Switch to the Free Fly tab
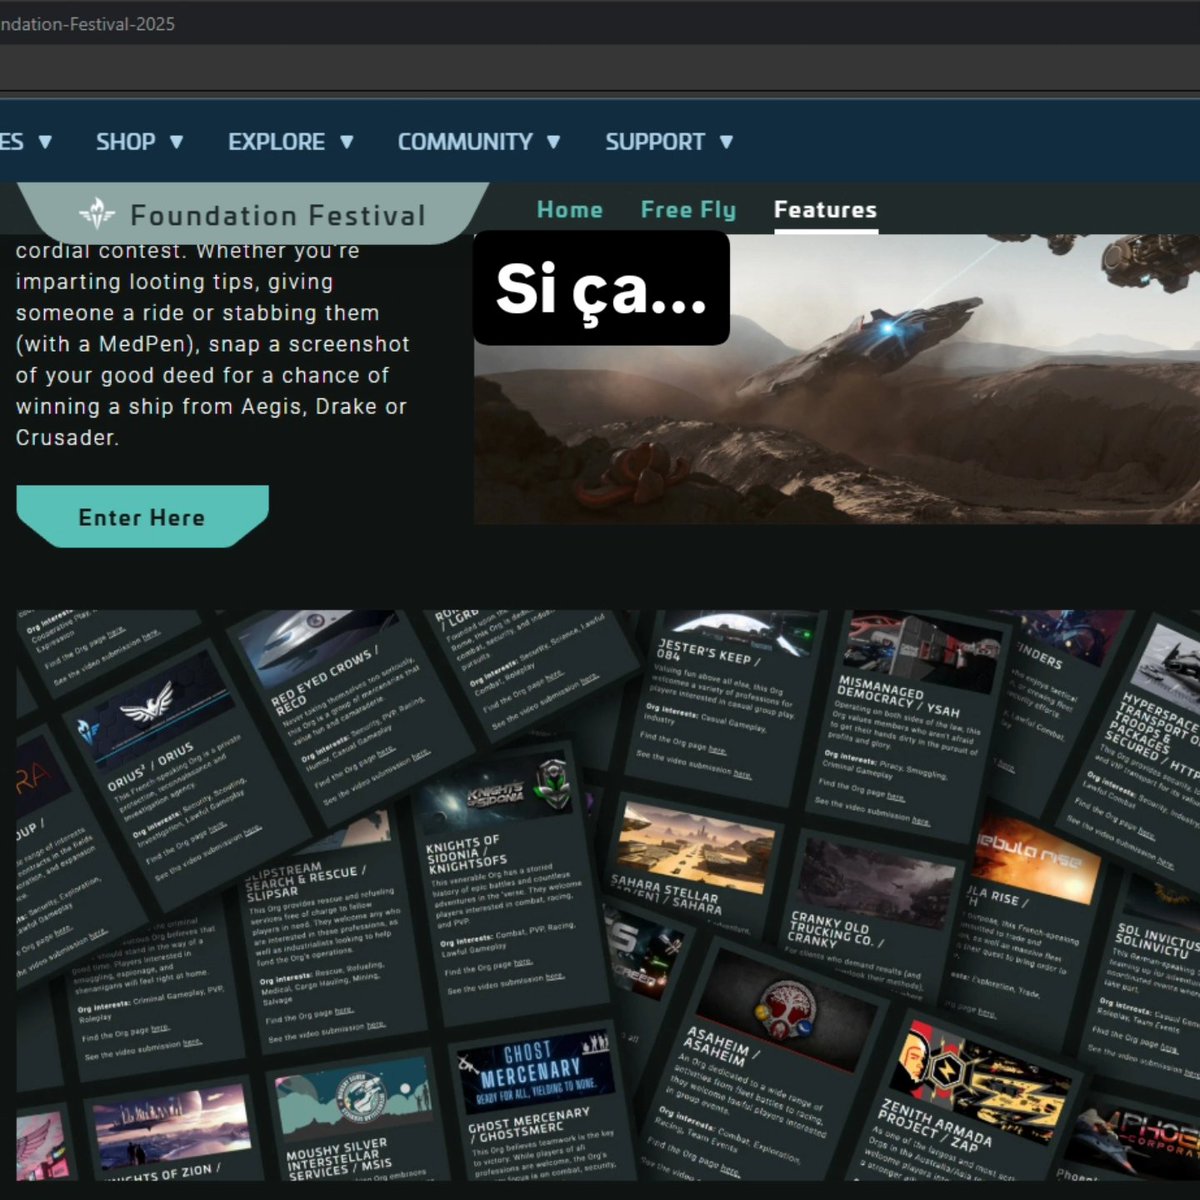Image resolution: width=1200 pixels, height=1200 pixels. [688, 210]
